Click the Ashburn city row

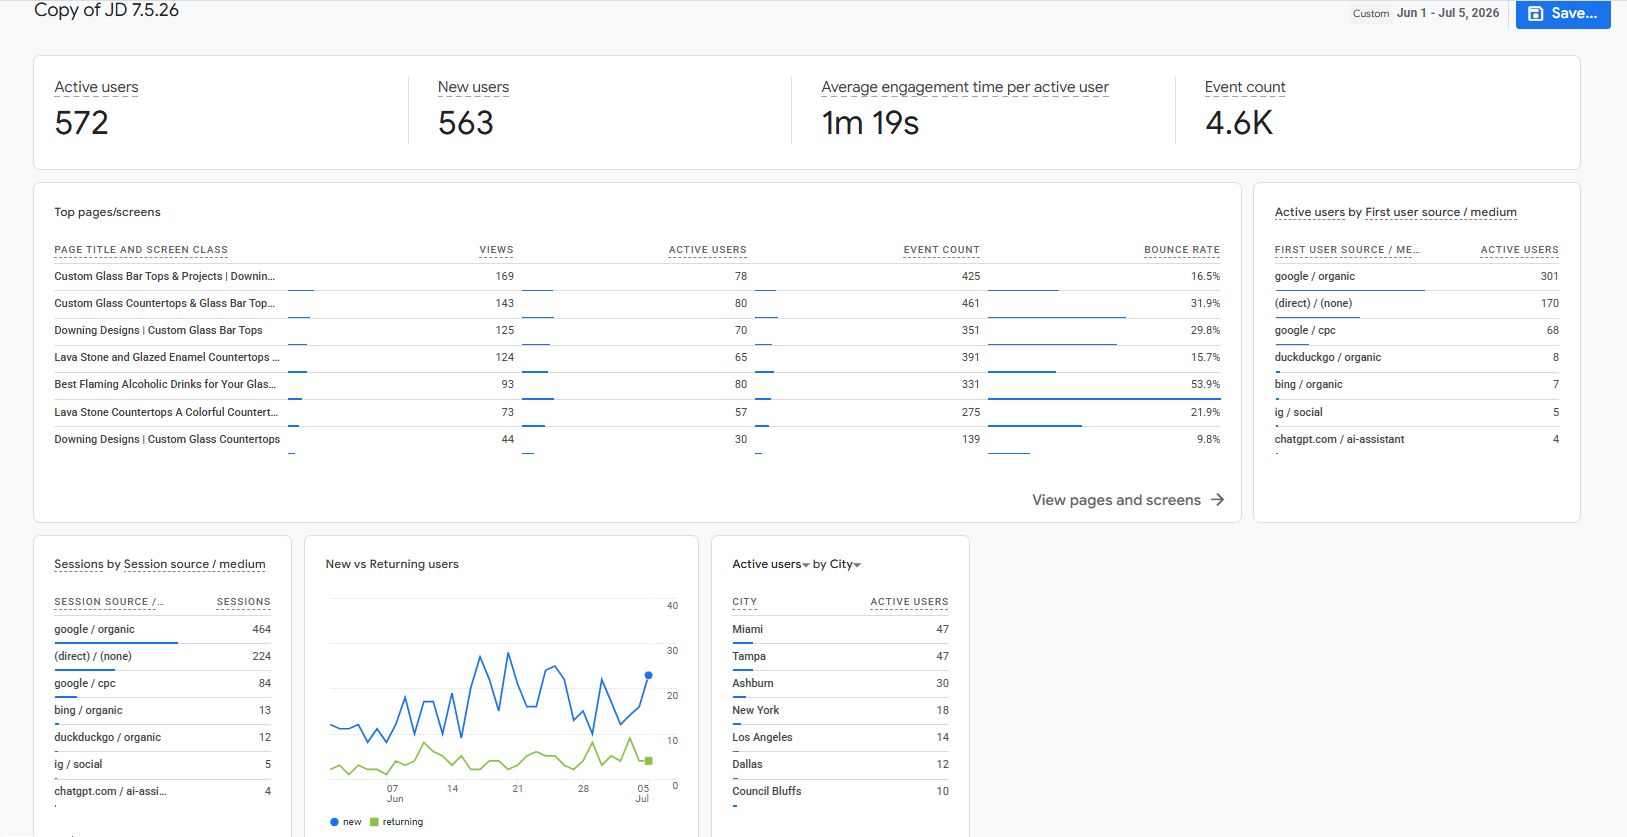pos(840,683)
